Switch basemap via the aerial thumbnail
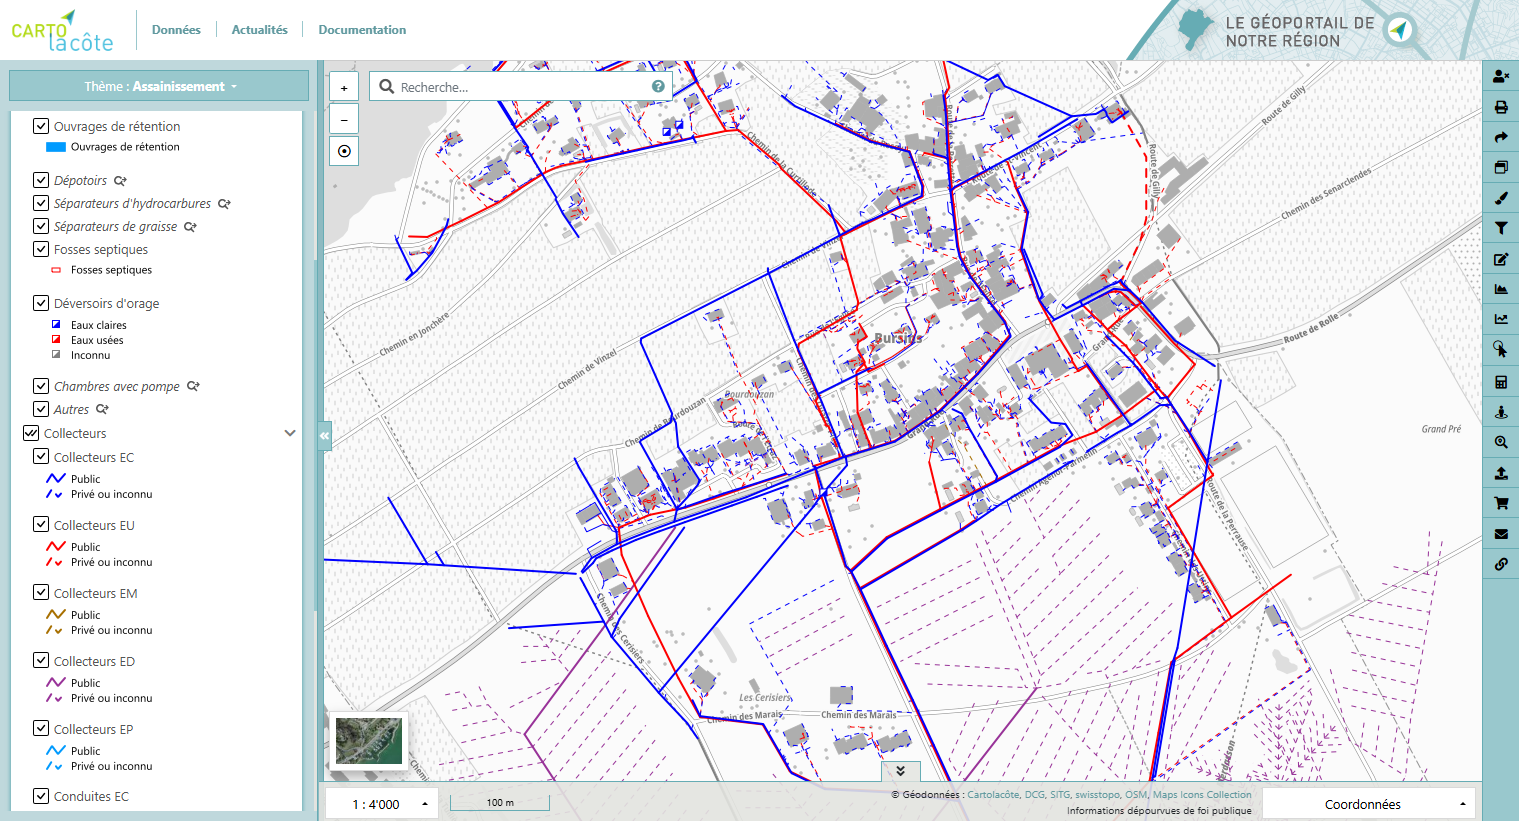The height and width of the screenshot is (821, 1519). pyautogui.click(x=369, y=741)
